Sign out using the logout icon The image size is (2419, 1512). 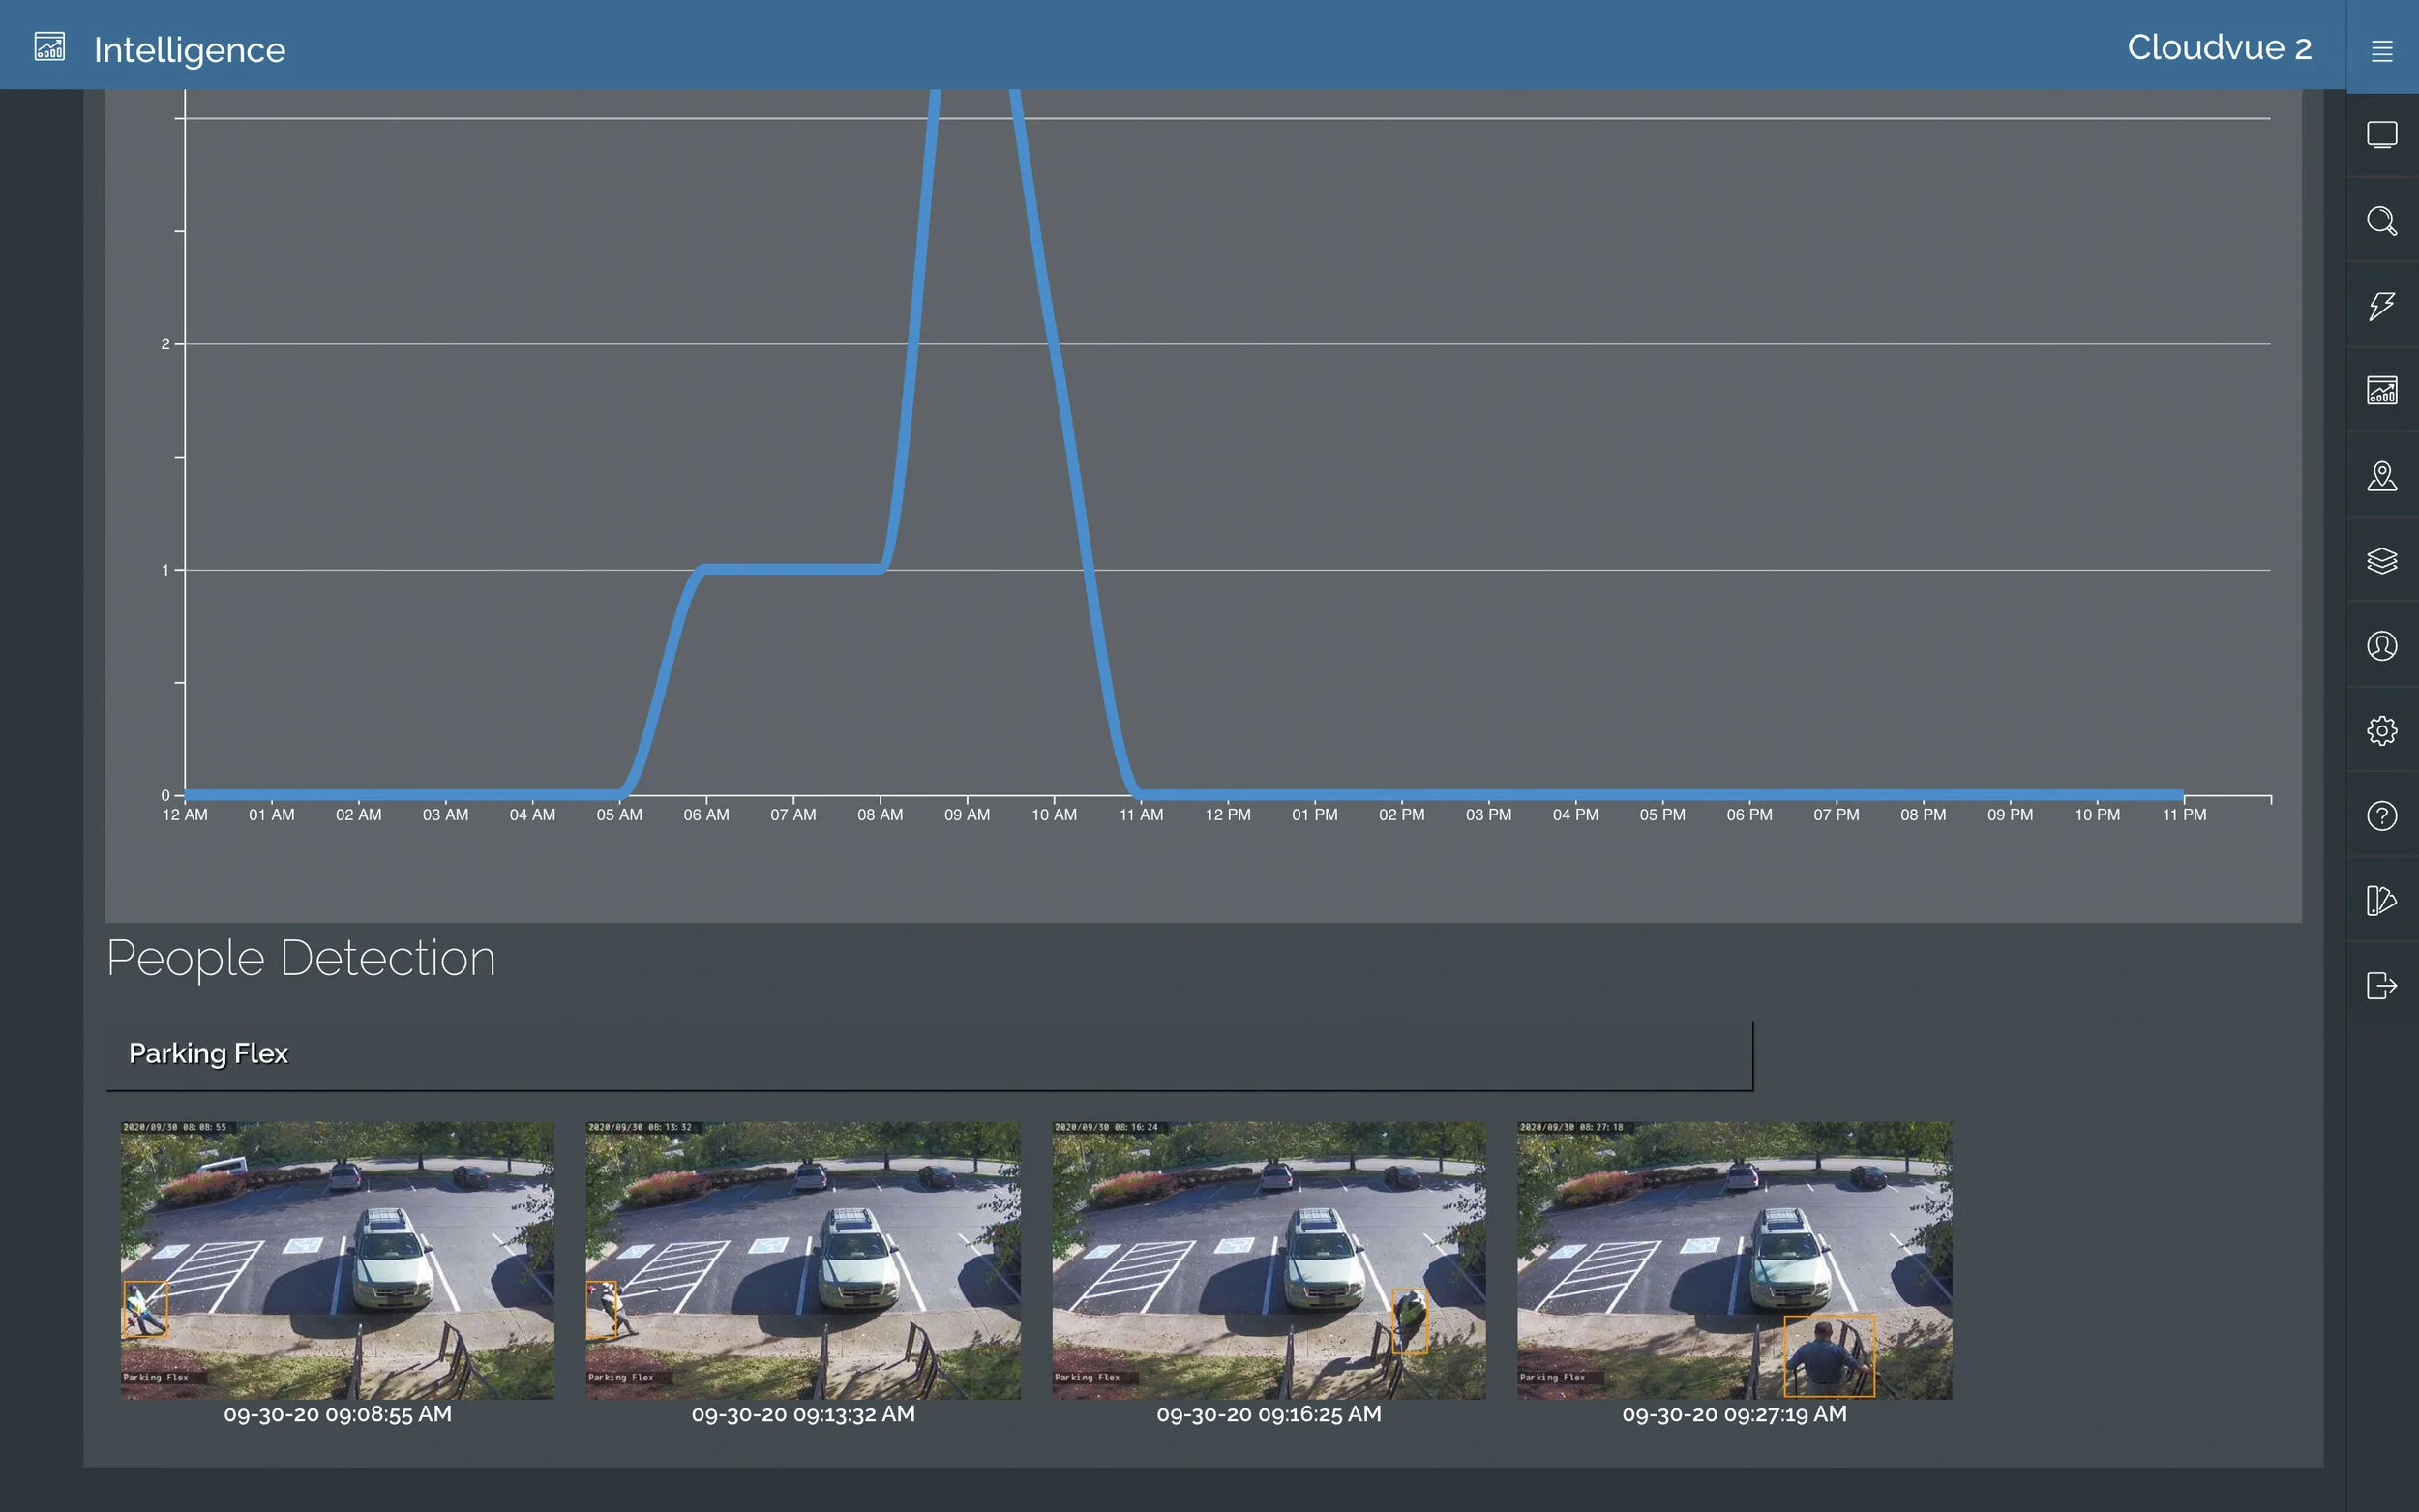click(2383, 985)
